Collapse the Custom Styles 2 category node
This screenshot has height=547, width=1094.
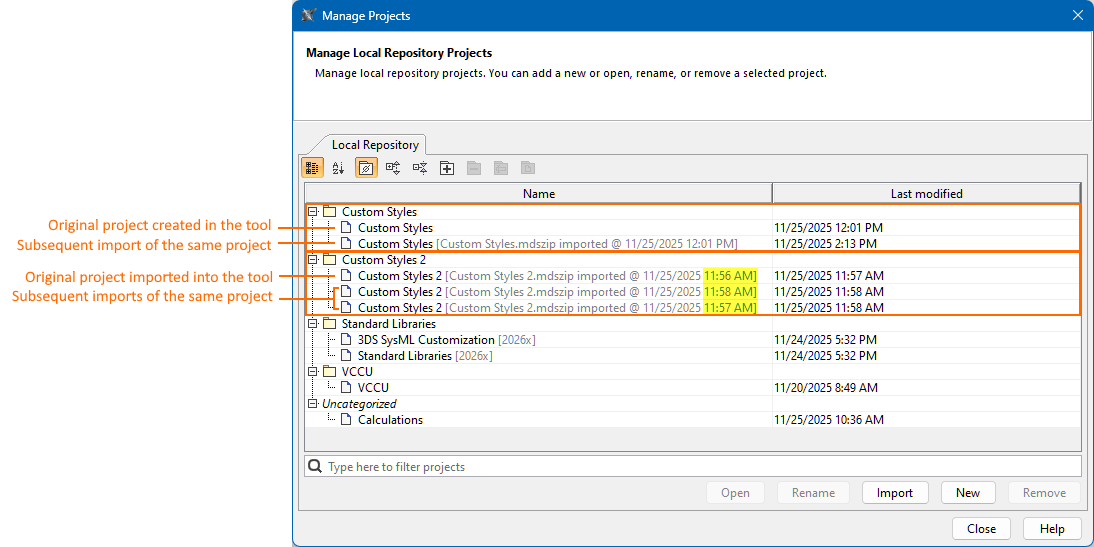313,260
